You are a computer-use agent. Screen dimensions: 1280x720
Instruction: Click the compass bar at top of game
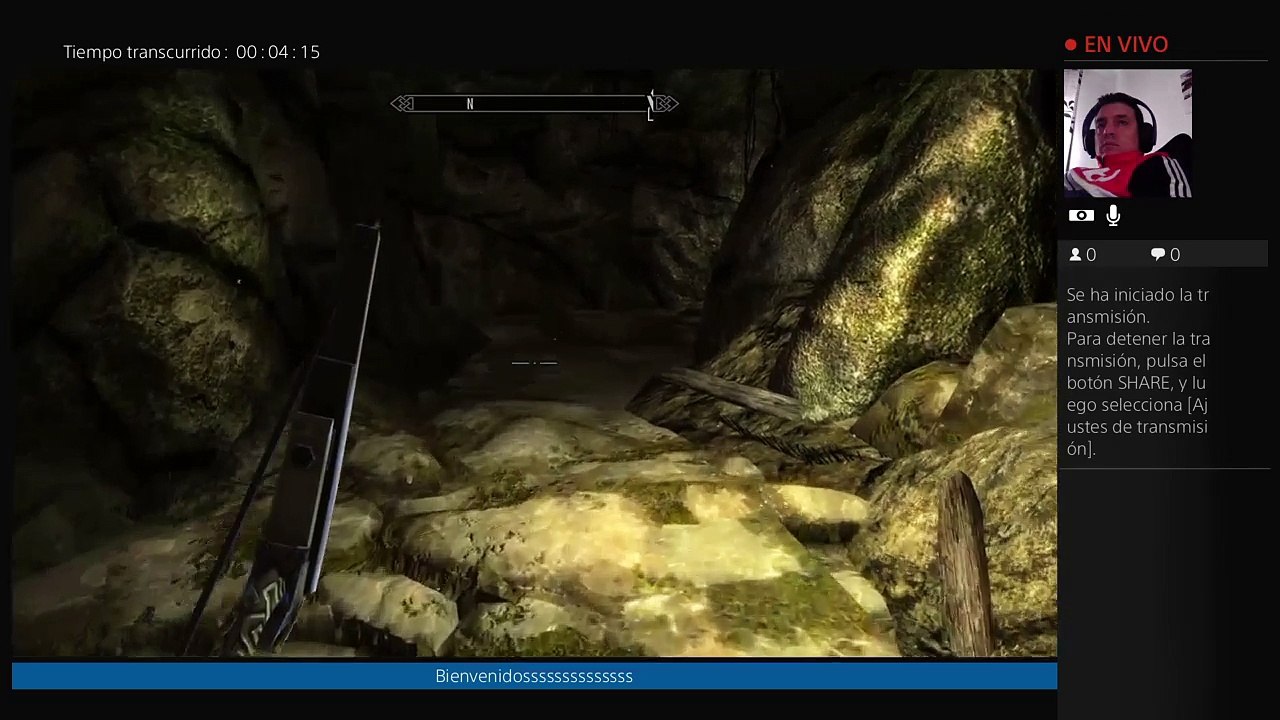(534, 104)
